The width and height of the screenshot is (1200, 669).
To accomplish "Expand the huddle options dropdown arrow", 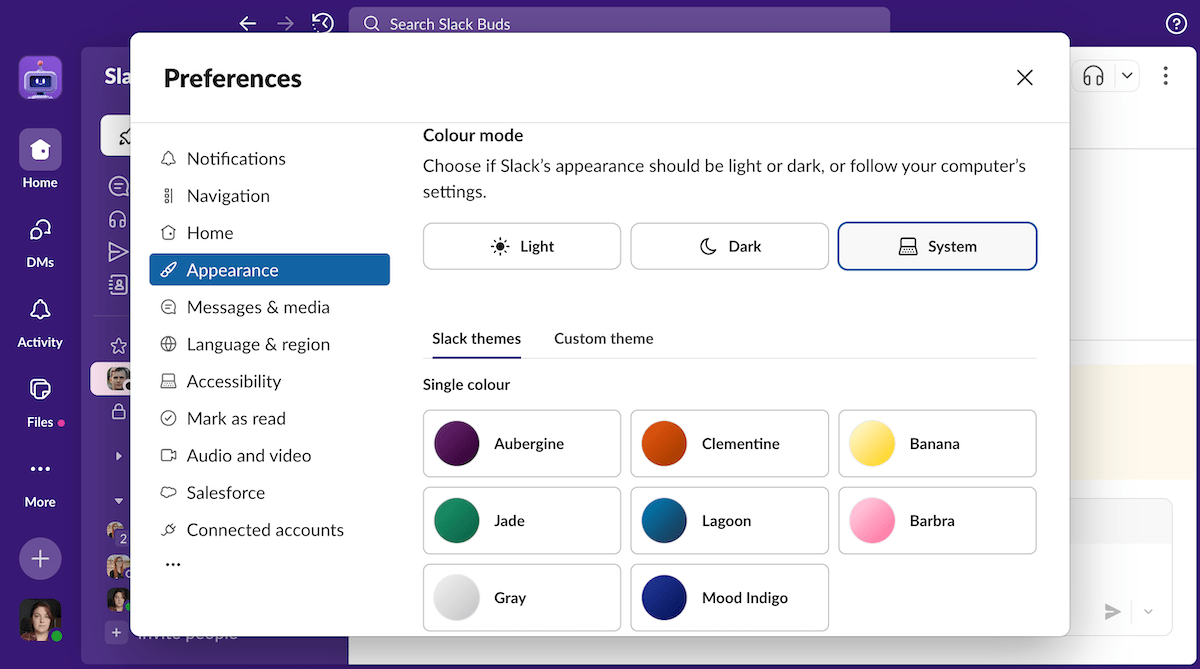I will point(1127,76).
